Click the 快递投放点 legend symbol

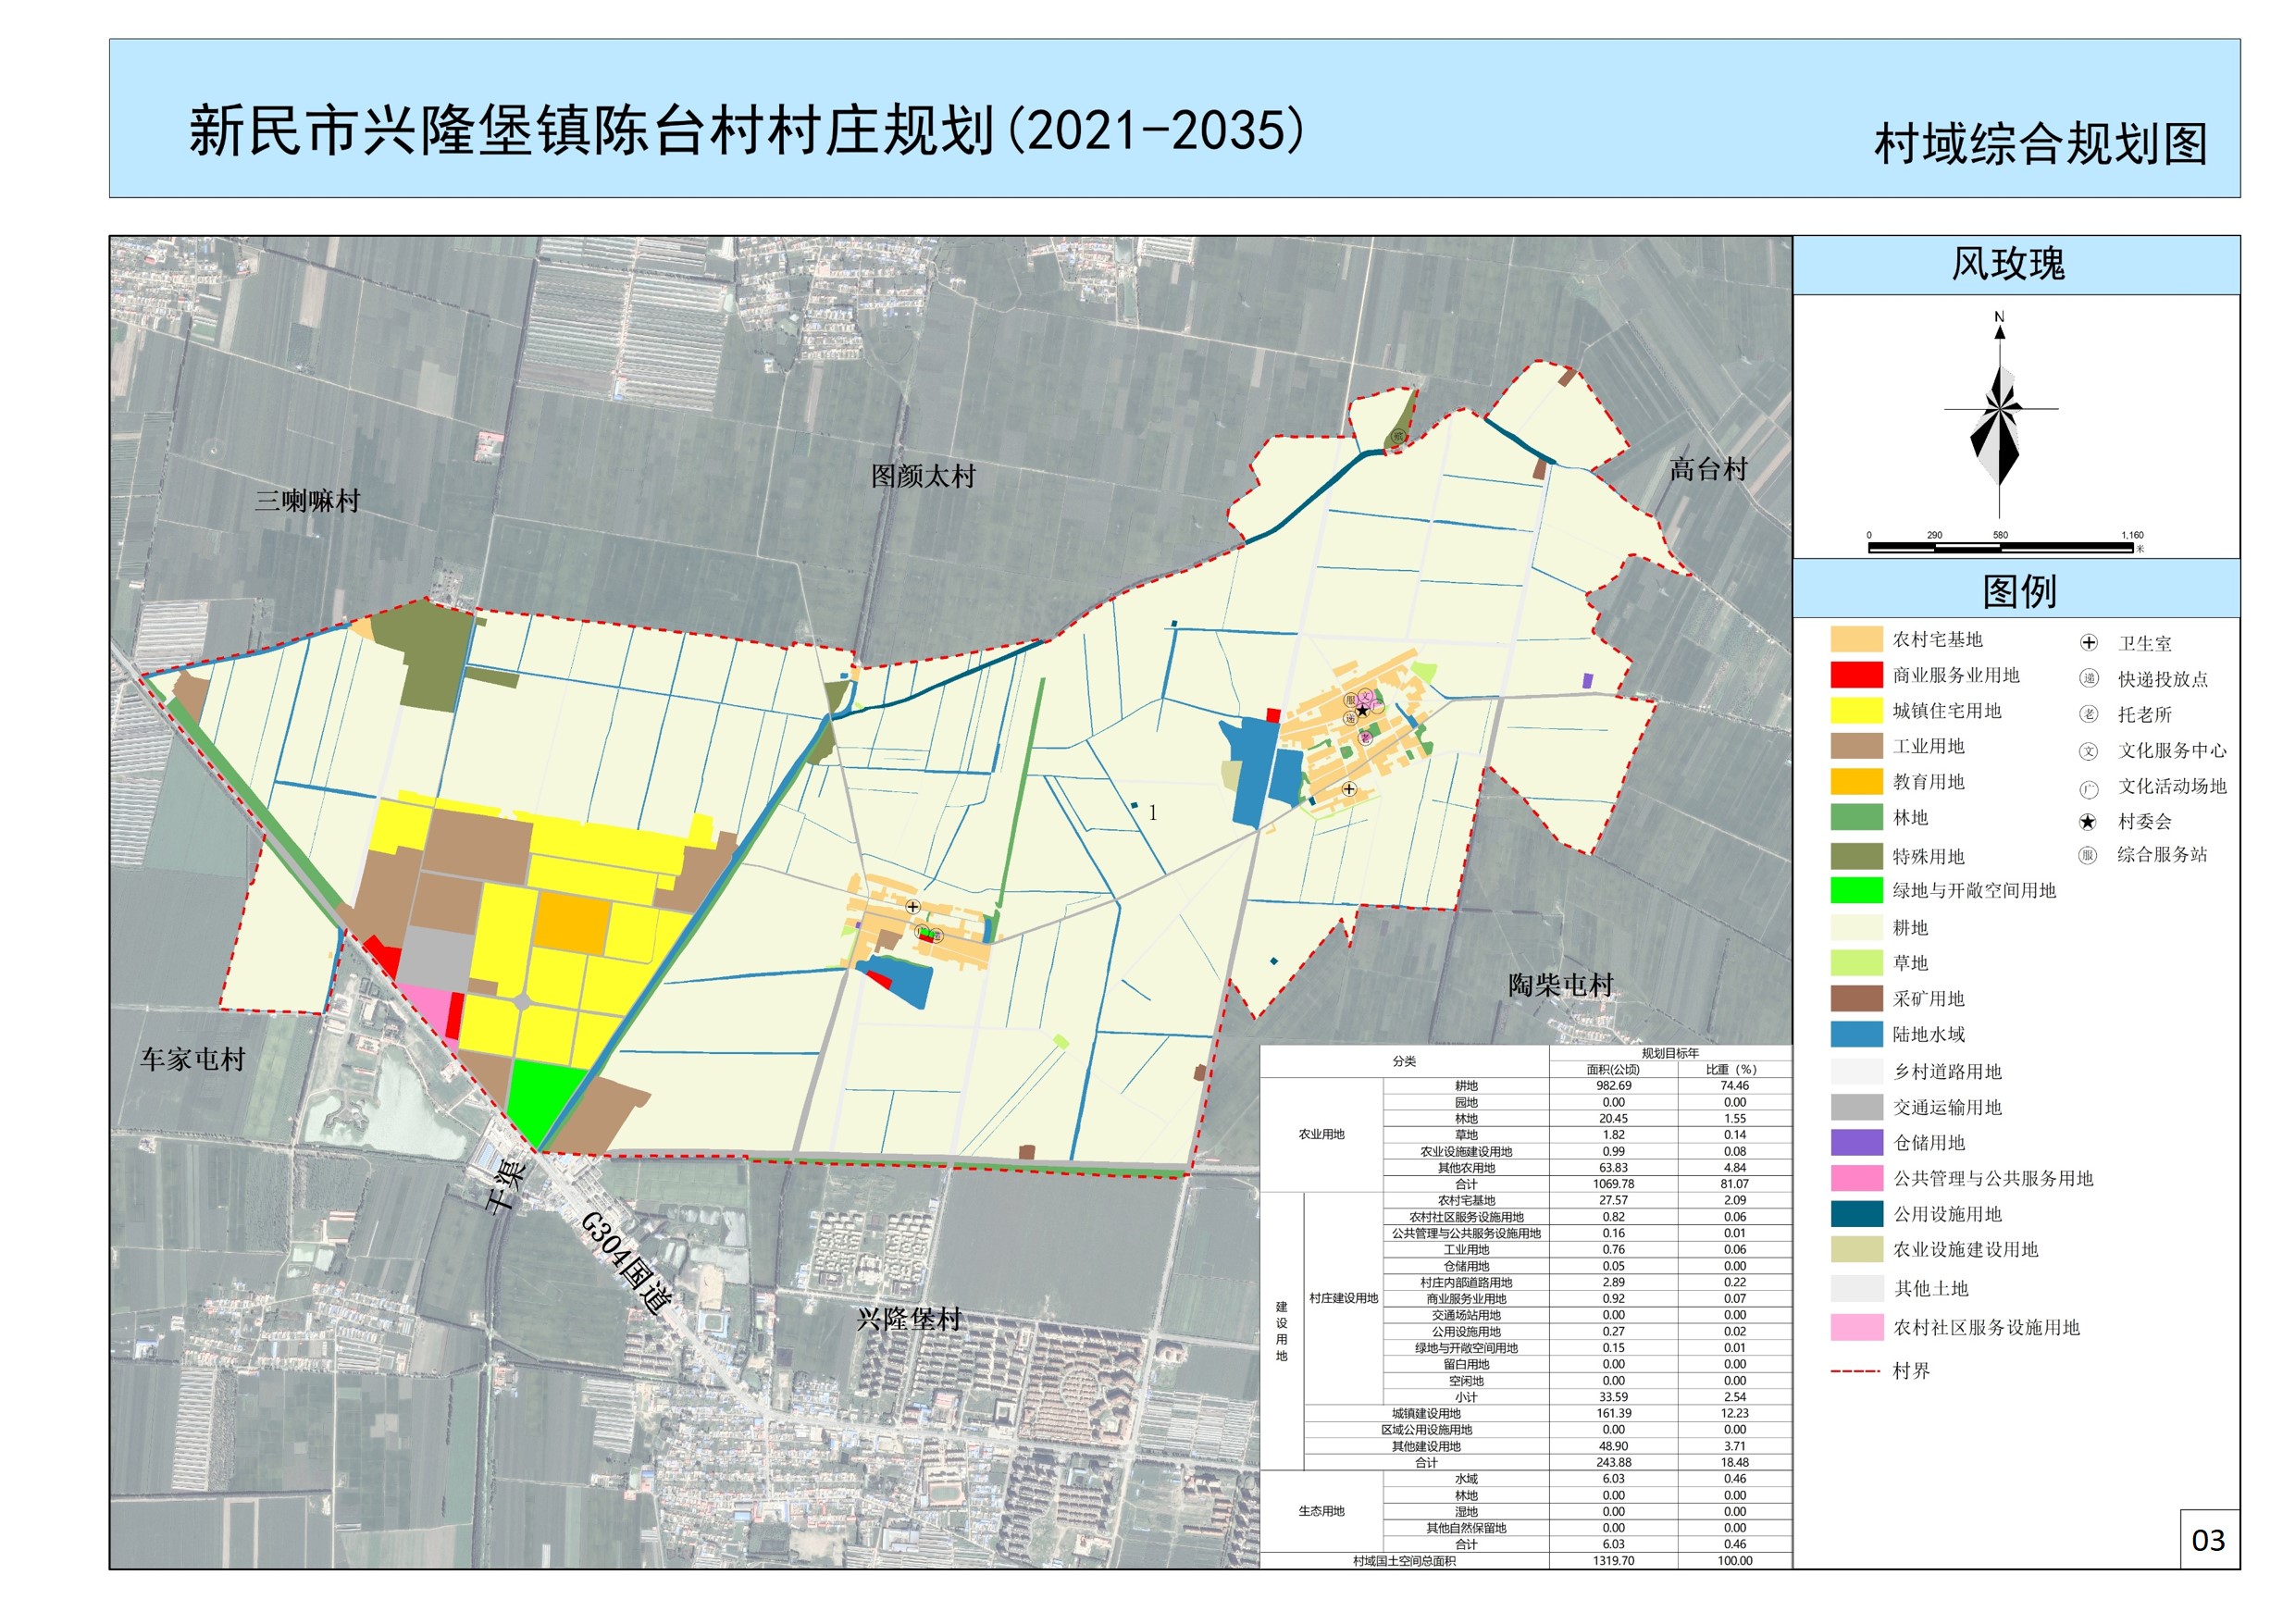(x=2088, y=679)
